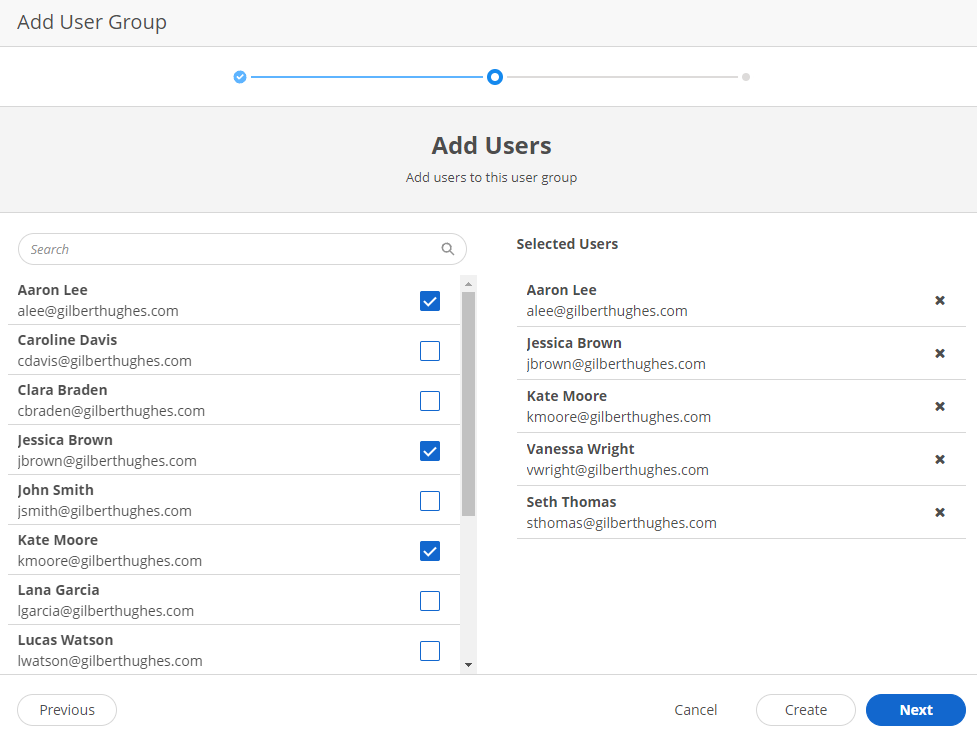Click the Cancel link
977x736 pixels.
click(695, 710)
